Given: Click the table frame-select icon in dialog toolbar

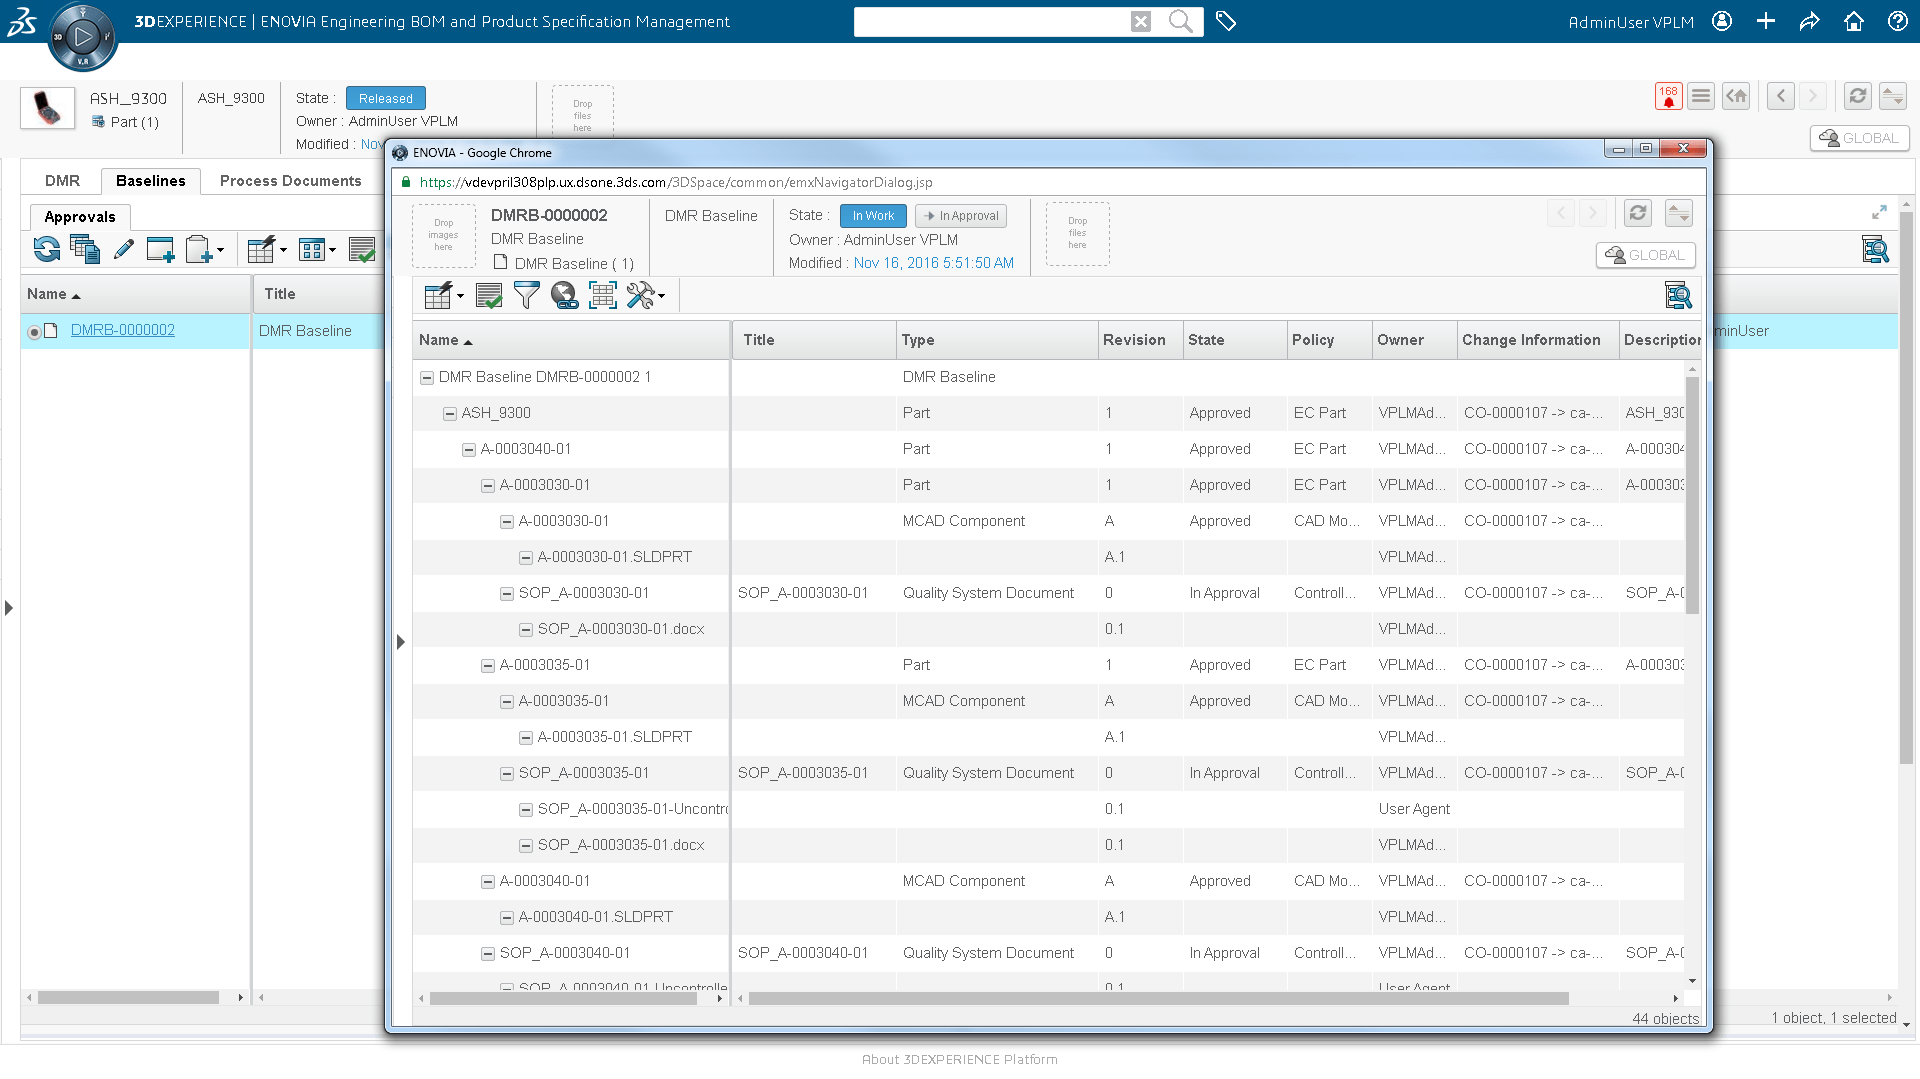Looking at the screenshot, I should point(602,295).
